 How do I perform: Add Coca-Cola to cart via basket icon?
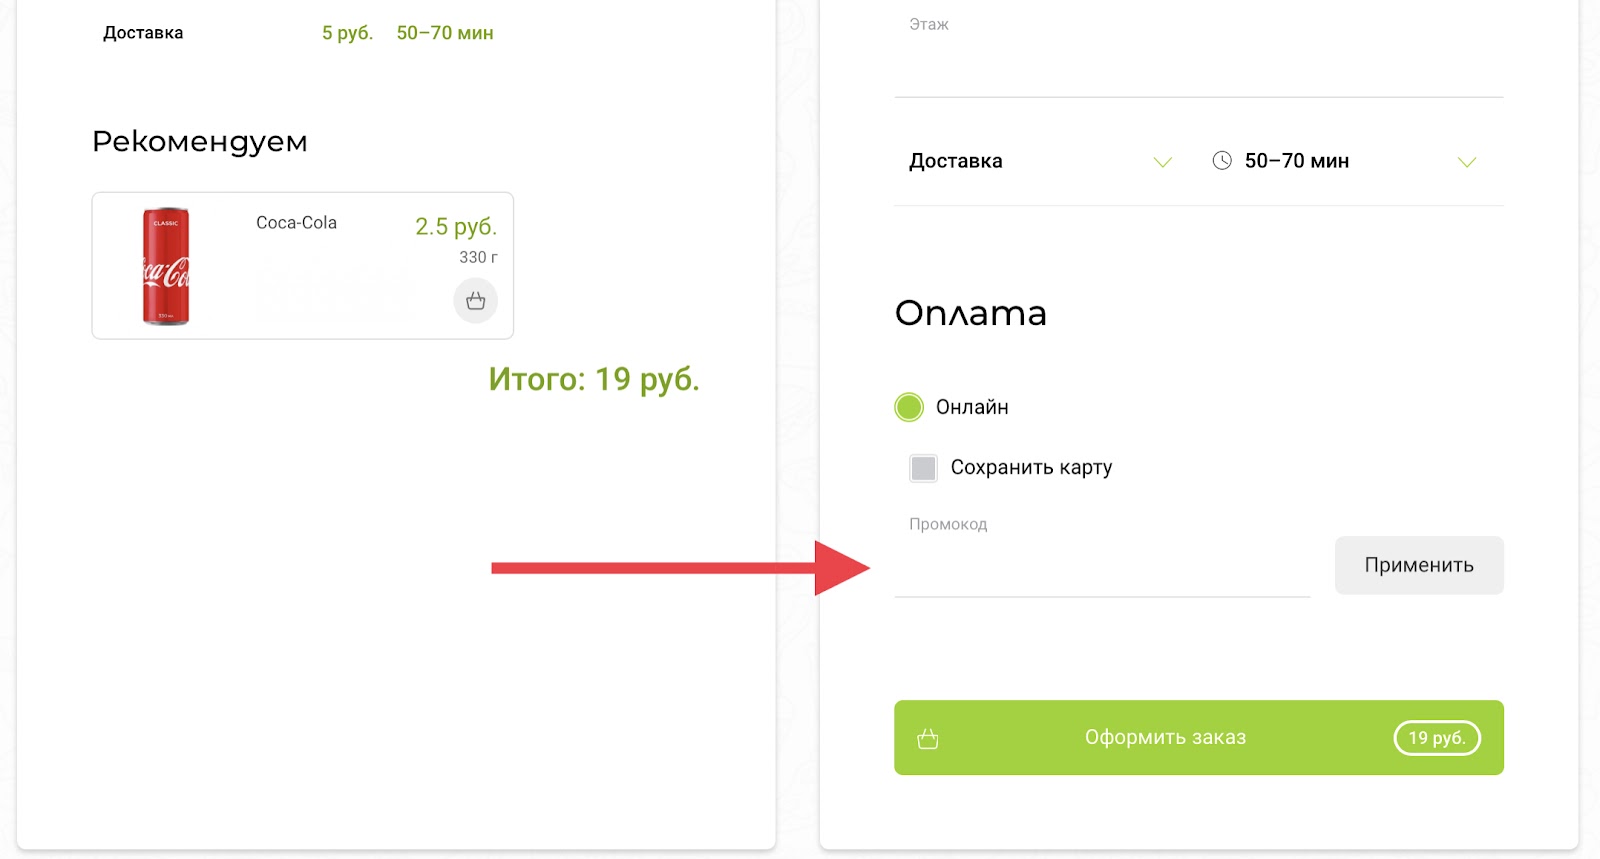click(x=475, y=300)
